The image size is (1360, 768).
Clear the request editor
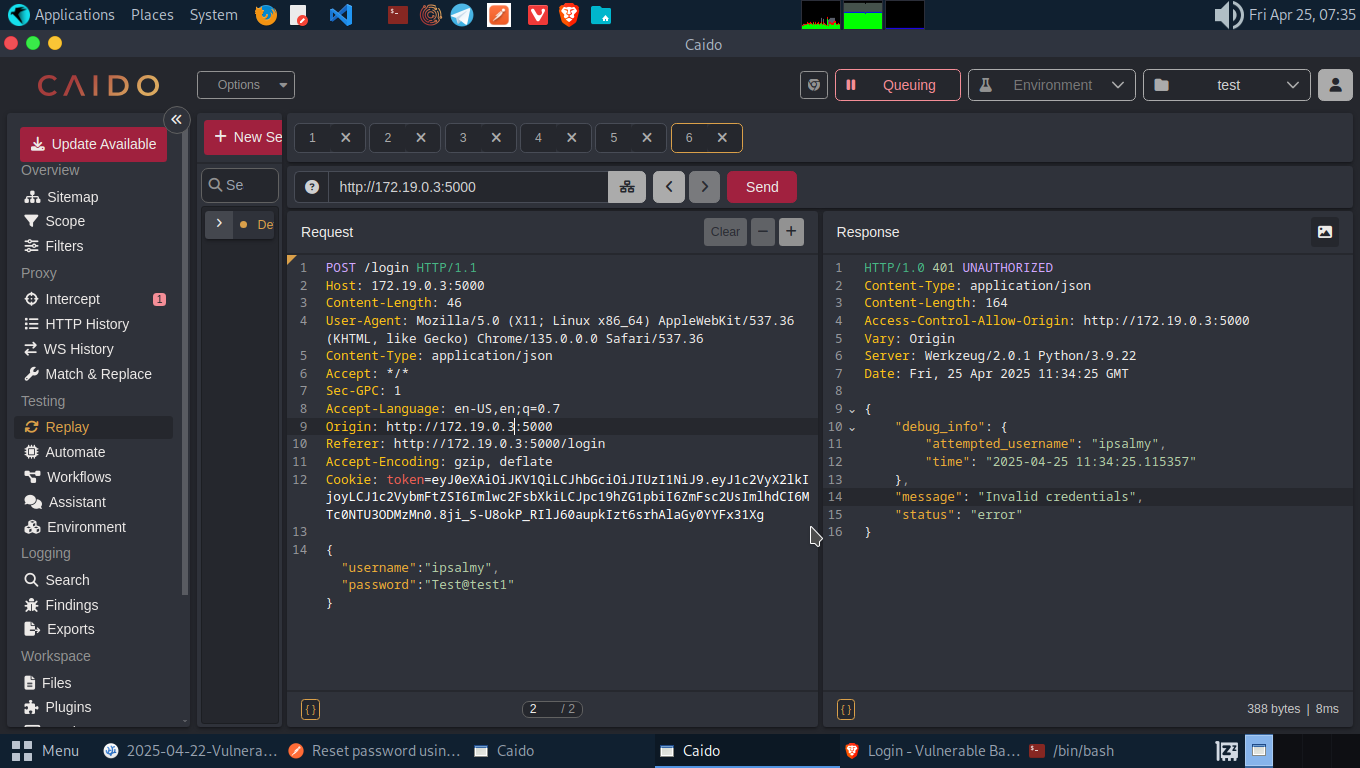click(725, 232)
